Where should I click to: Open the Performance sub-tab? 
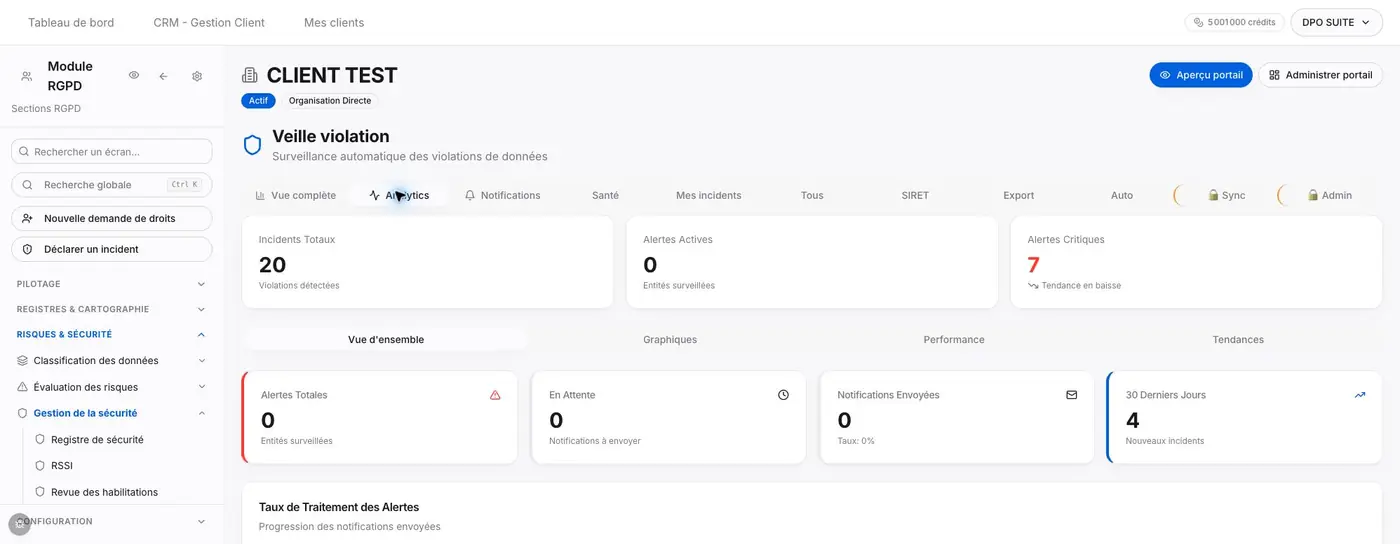[x=954, y=340]
